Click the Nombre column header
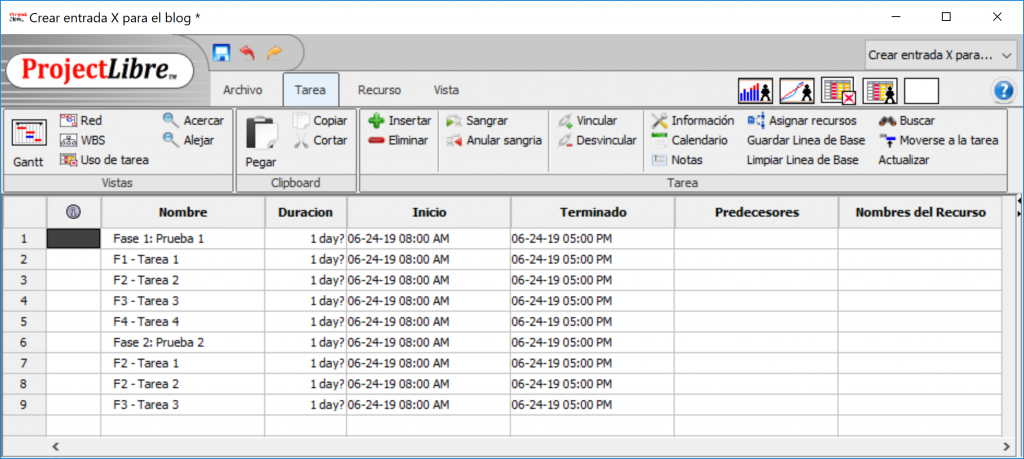The image size is (1024, 459). pos(183,212)
